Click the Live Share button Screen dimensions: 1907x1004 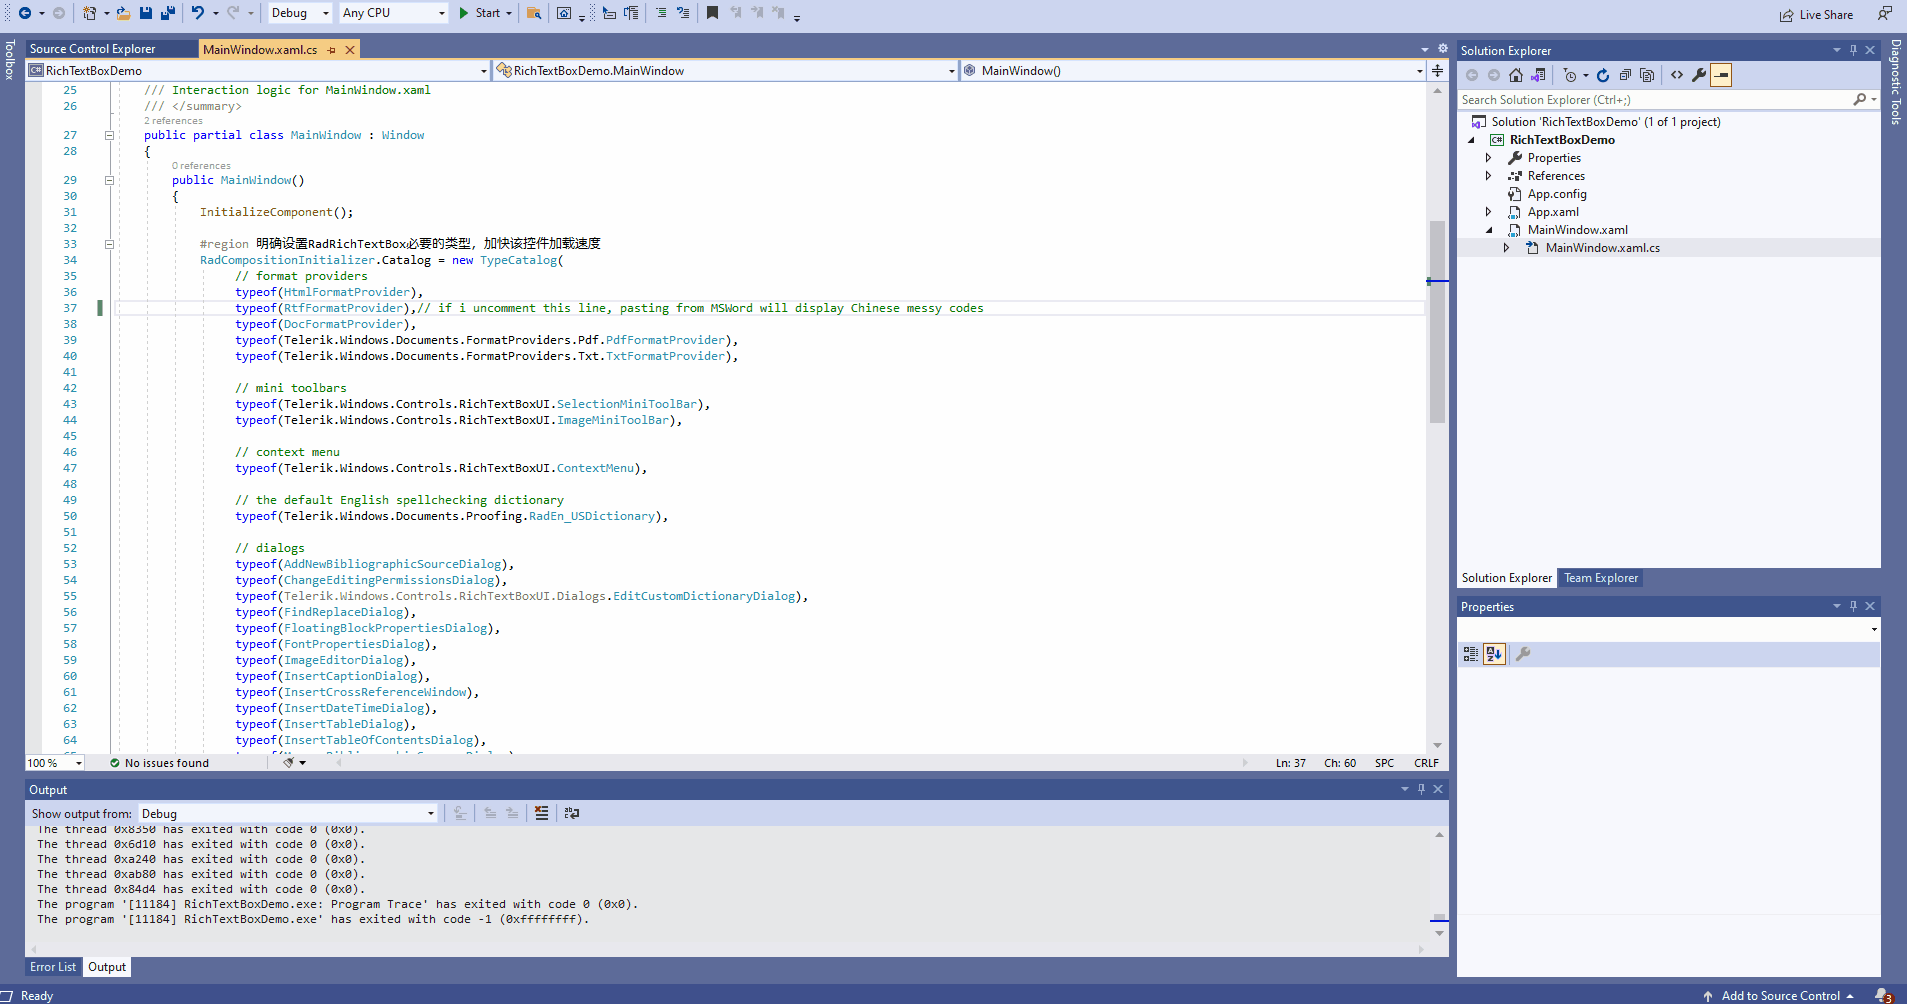point(1816,14)
